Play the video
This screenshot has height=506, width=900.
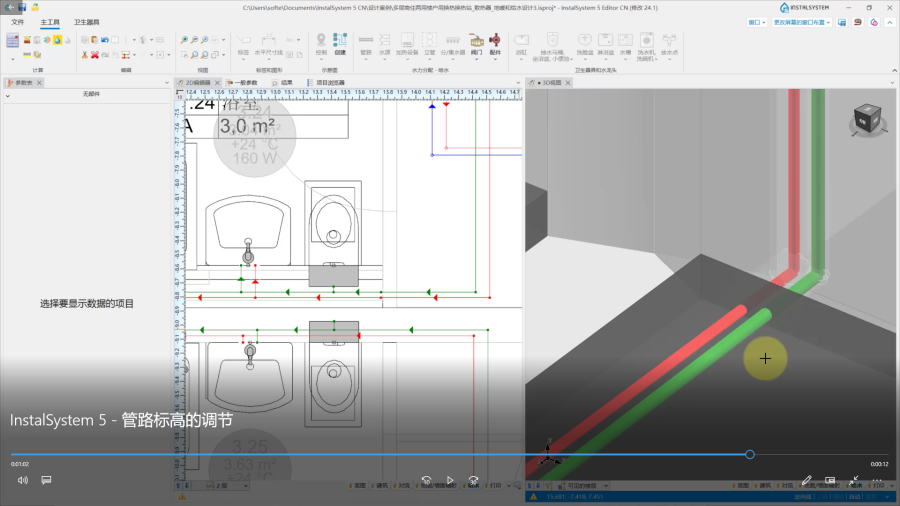tap(450, 480)
